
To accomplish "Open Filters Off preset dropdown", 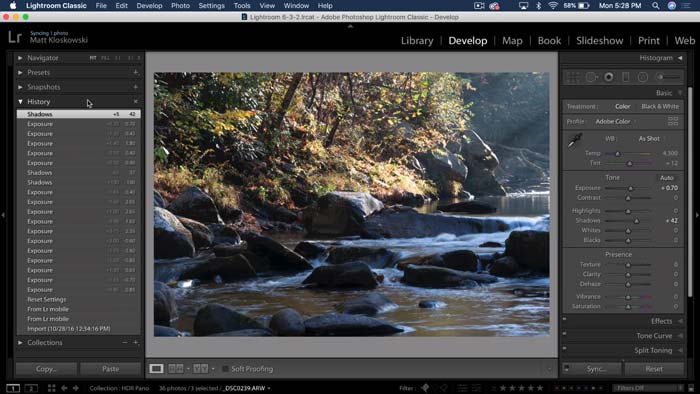I will (648, 388).
